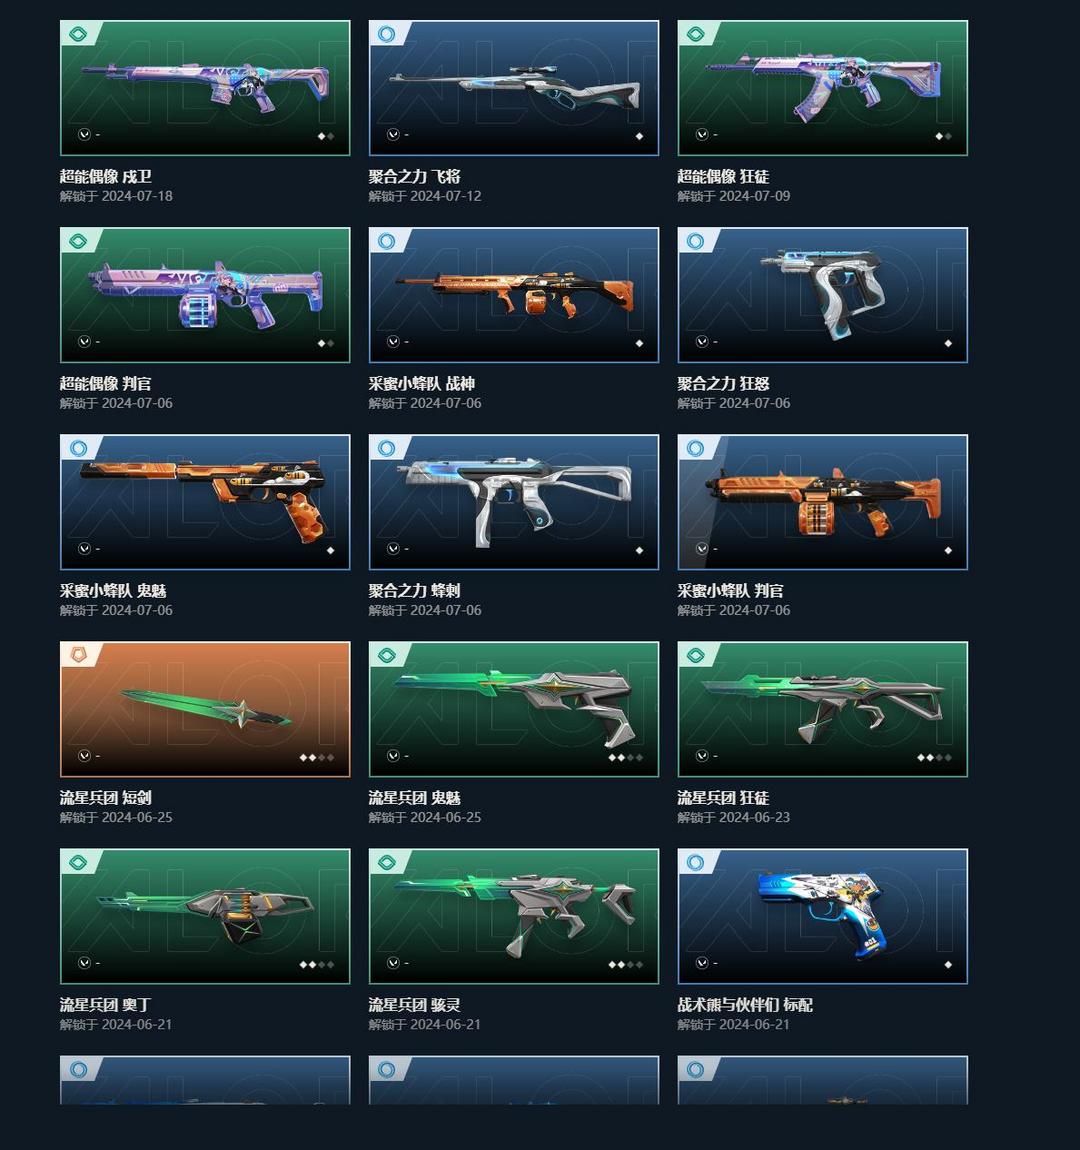1080x1150 pixels.
Task: Click the 战术熊与伙伴们 标配 title text
Action: pyautogui.click(x=745, y=1005)
